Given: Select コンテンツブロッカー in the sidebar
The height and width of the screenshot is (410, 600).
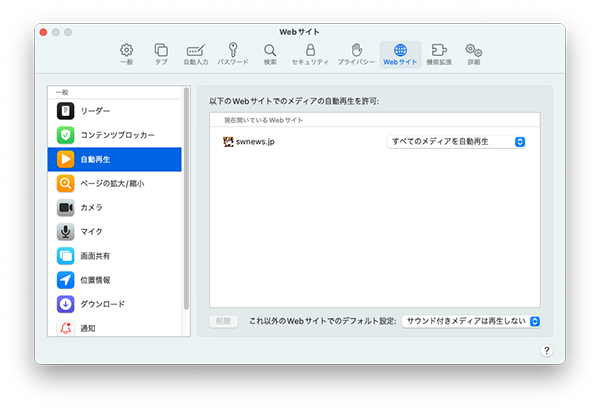Looking at the screenshot, I should [114, 135].
